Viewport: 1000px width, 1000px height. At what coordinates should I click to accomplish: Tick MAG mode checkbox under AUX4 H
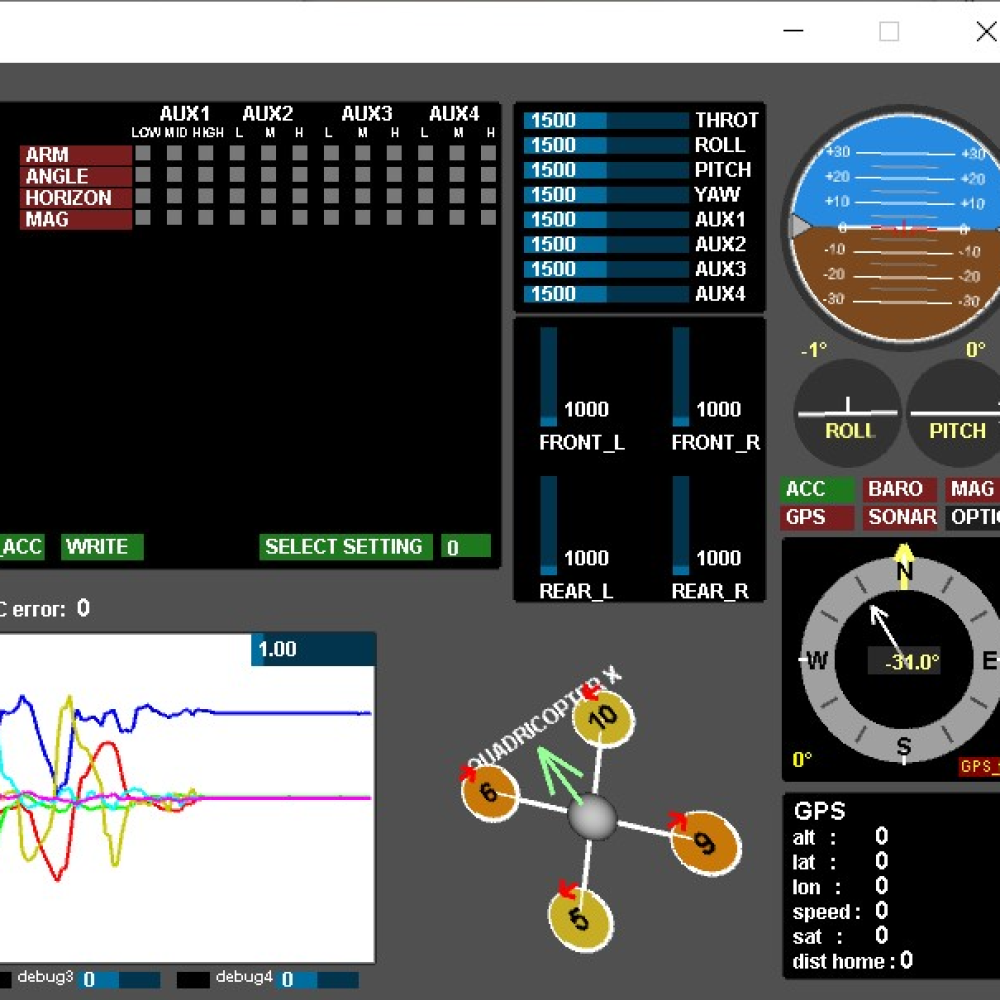coord(489,217)
